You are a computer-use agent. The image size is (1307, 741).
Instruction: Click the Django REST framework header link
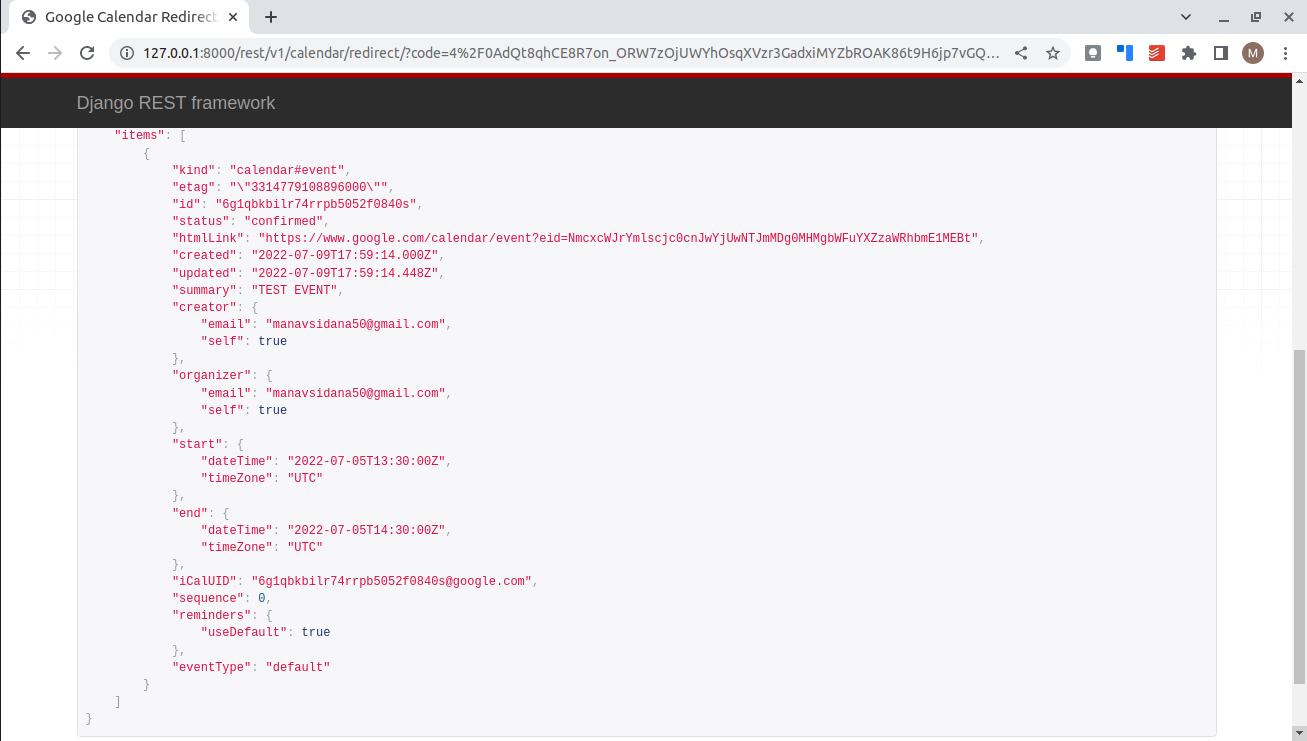(x=175, y=103)
